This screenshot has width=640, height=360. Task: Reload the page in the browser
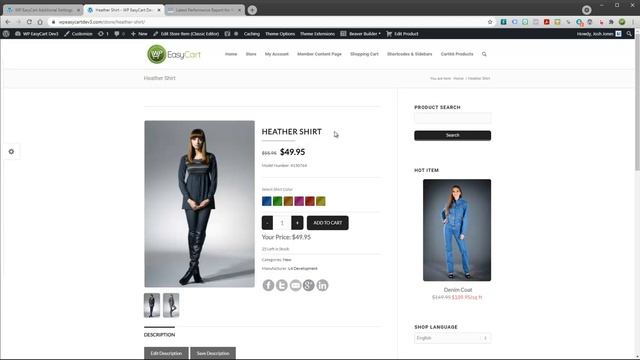(x=29, y=22)
